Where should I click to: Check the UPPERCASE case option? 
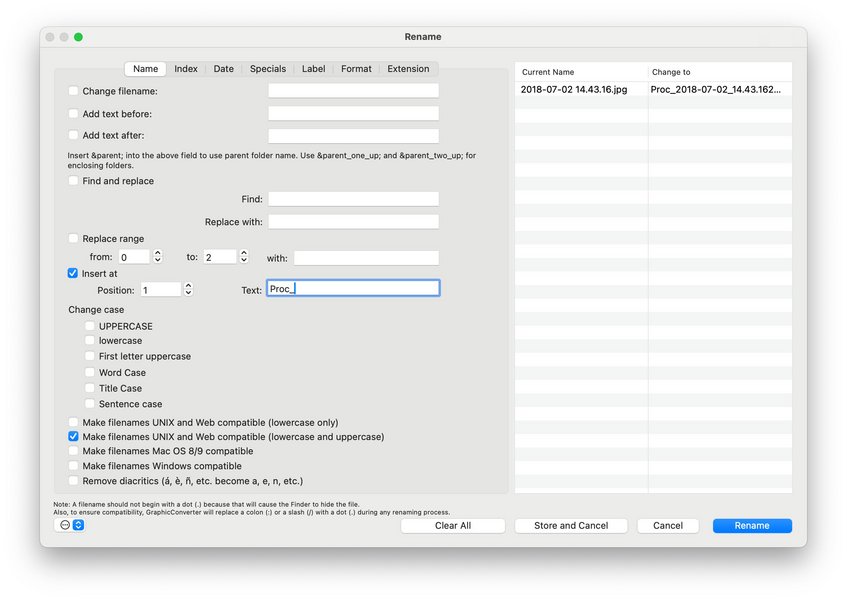point(89,325)
